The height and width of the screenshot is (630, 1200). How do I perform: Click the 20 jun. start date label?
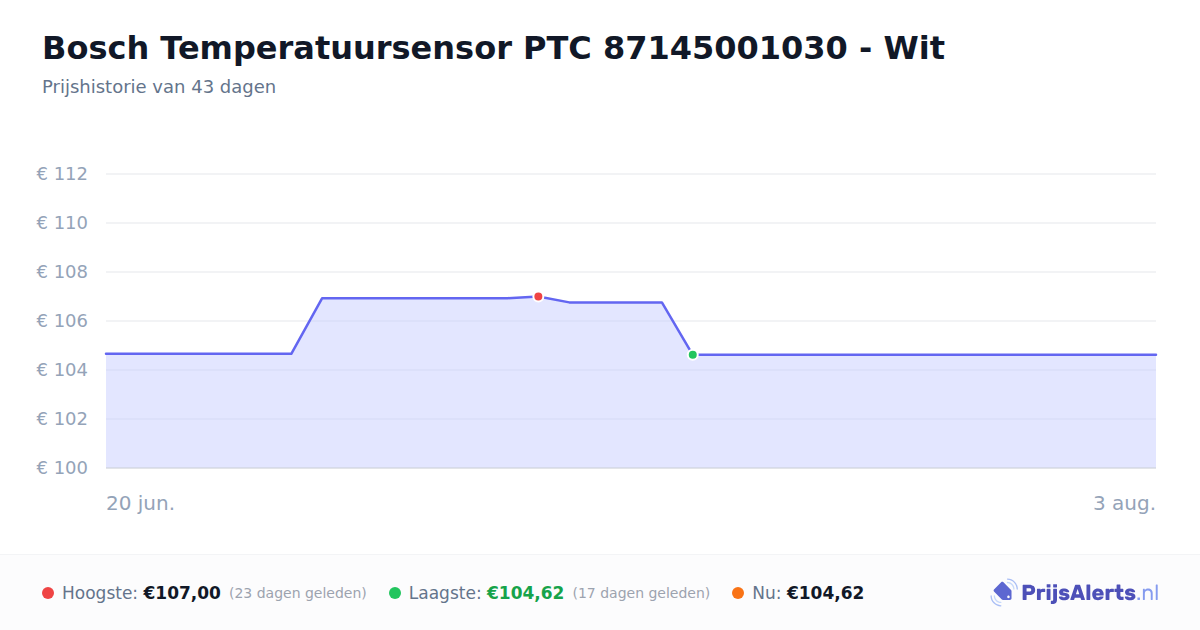click(141, 503)
